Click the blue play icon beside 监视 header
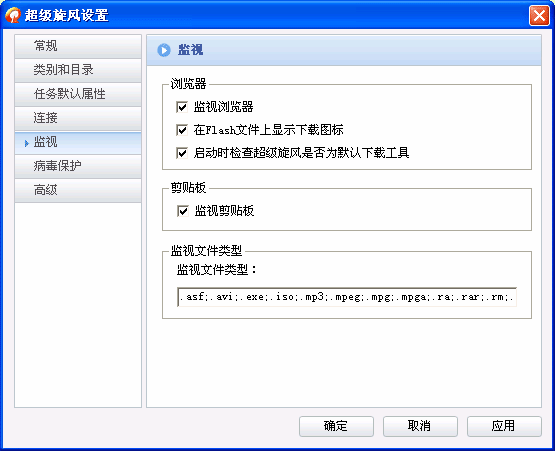The height and width of the screenshot is (451, 555). pyautogui.click(x=164, y=50)
